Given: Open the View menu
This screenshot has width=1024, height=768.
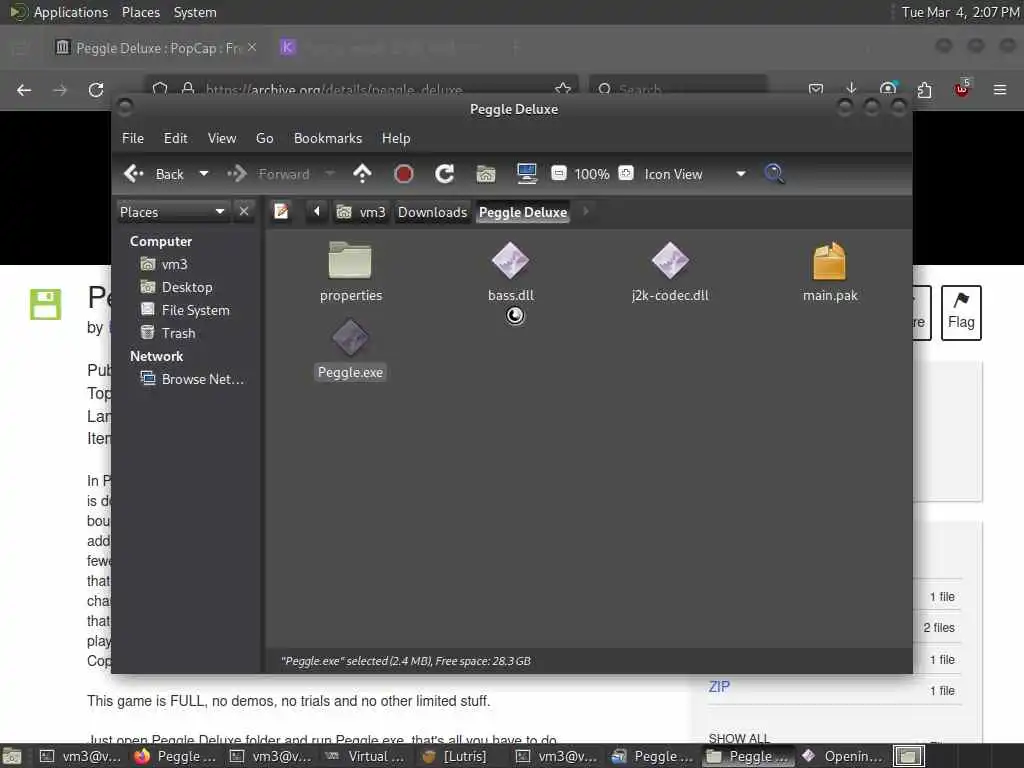Looking at the screenshot, I should 222,138.
